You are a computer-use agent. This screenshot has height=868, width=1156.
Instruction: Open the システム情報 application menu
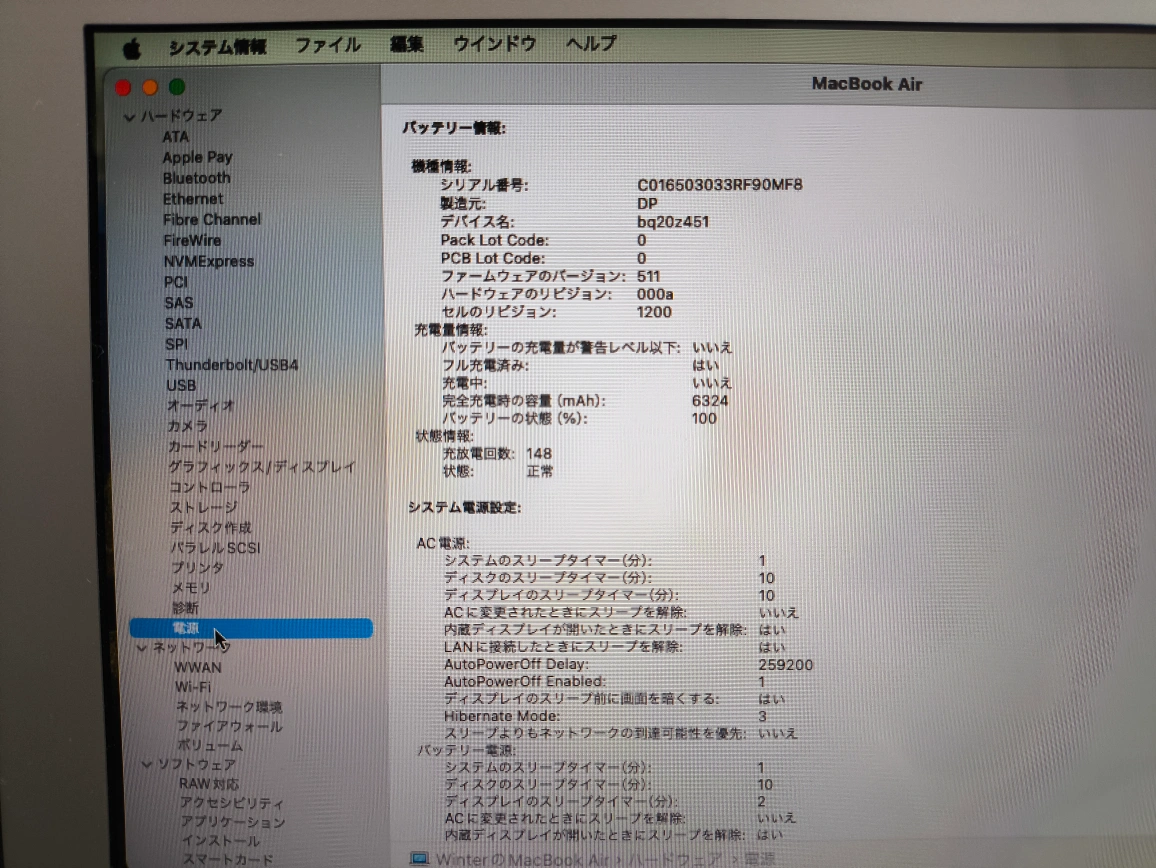point(217,47)
